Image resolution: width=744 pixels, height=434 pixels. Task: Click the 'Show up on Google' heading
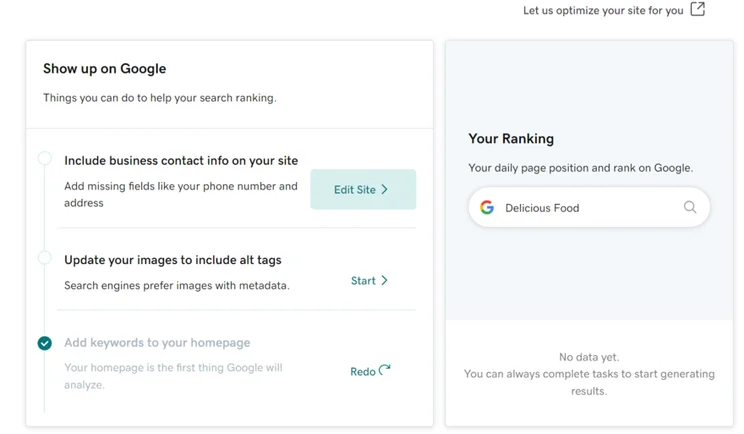click(x=104, y=69)
